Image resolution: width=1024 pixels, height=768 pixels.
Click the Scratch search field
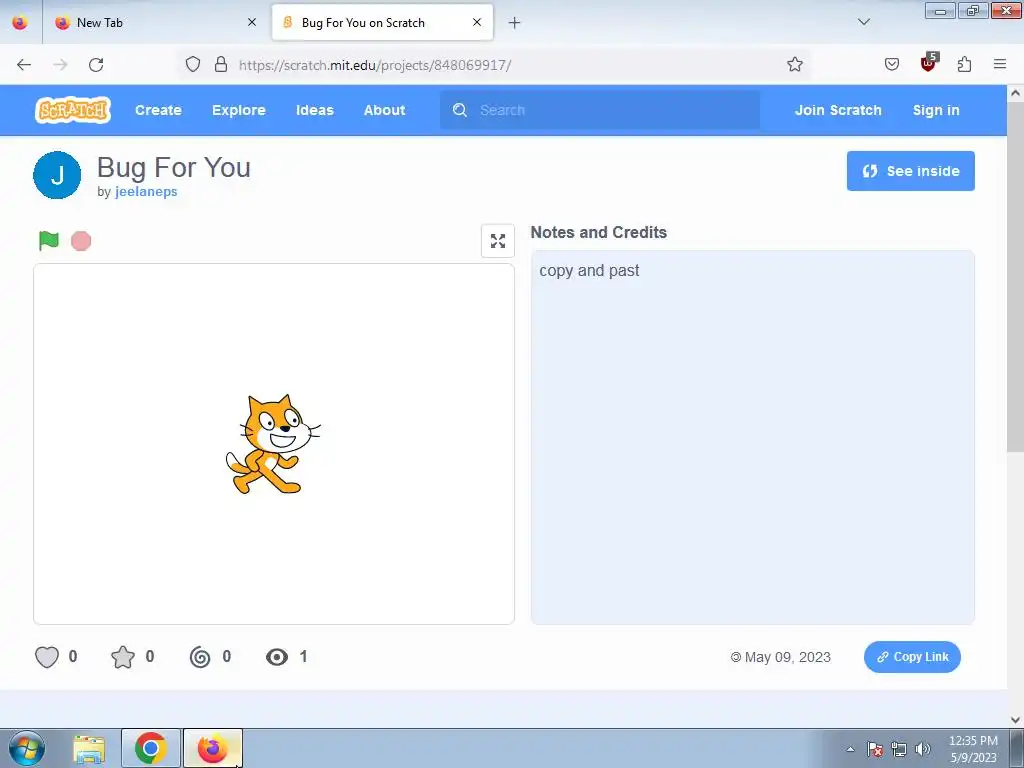[600, 110]
